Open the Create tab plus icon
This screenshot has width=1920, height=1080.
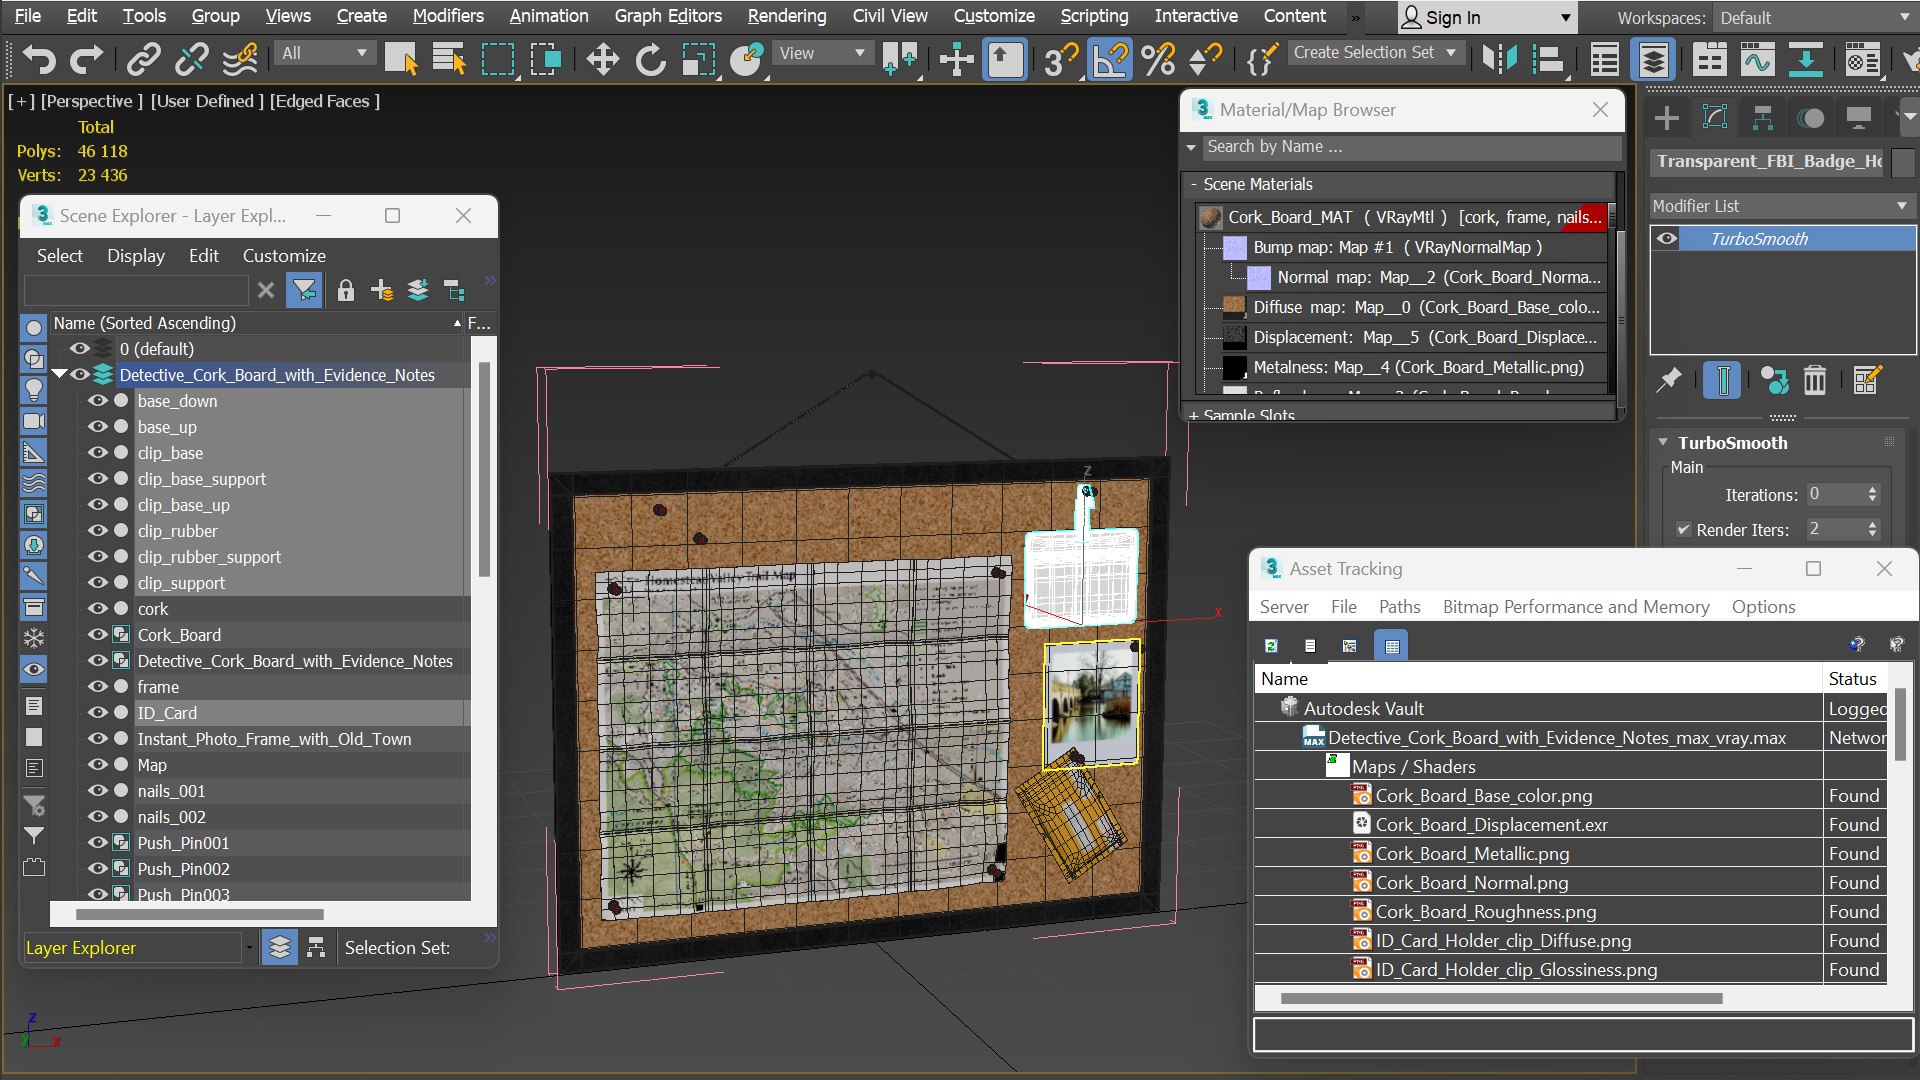coord(1667,118)
